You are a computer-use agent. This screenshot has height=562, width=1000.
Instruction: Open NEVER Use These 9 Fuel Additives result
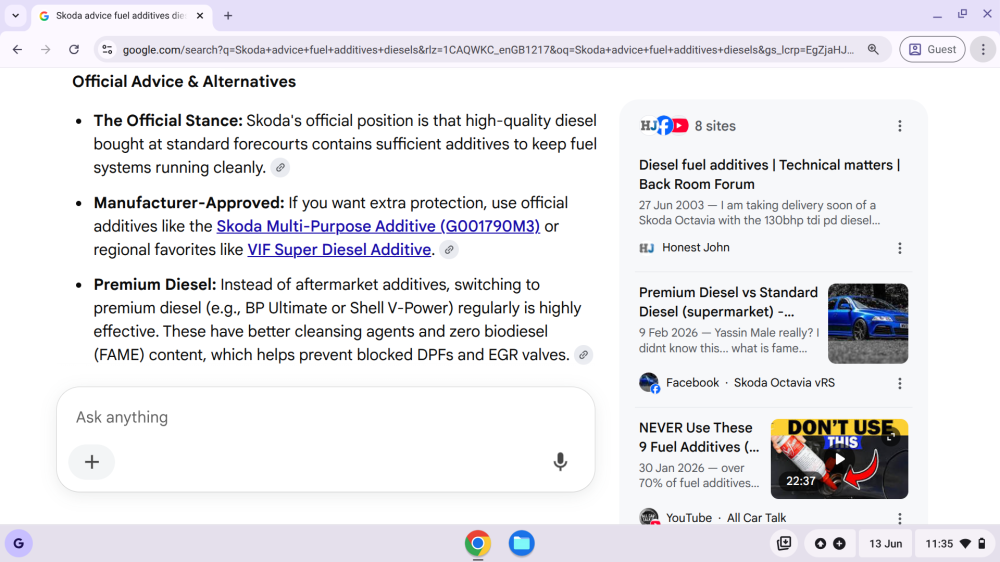click(x=699, y=438)
